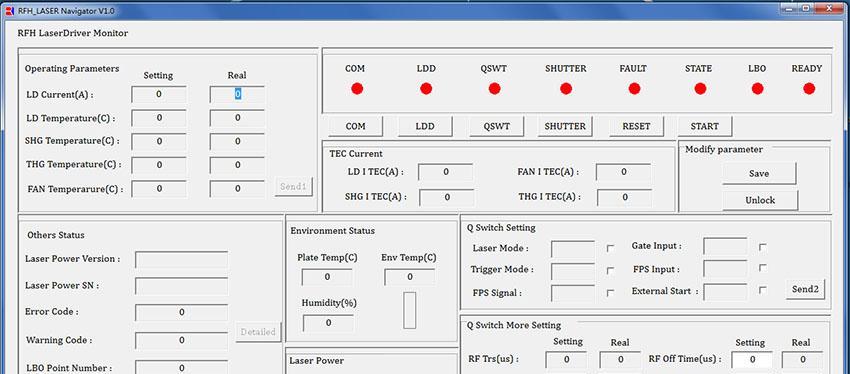The image size is (850, 374).
Task: Click the Trigger Mode value box
Action: (x=572, y=271)
